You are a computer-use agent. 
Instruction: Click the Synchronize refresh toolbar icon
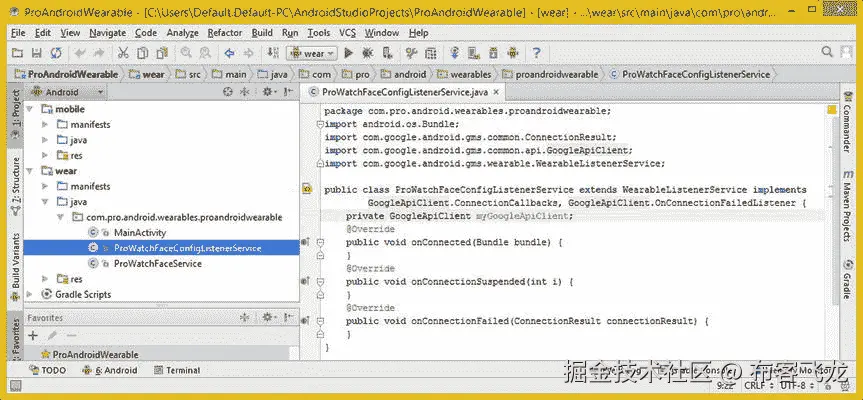[x=56, y=53]
